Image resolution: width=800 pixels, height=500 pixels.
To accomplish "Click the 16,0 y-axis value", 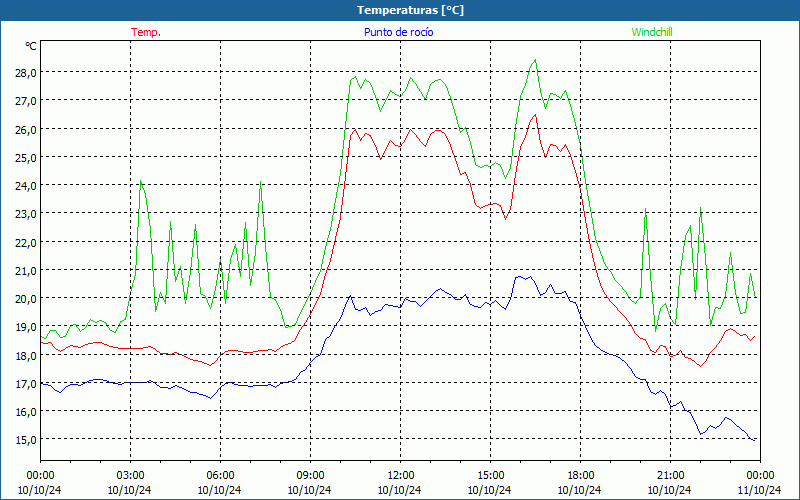I will click(26, 412).
